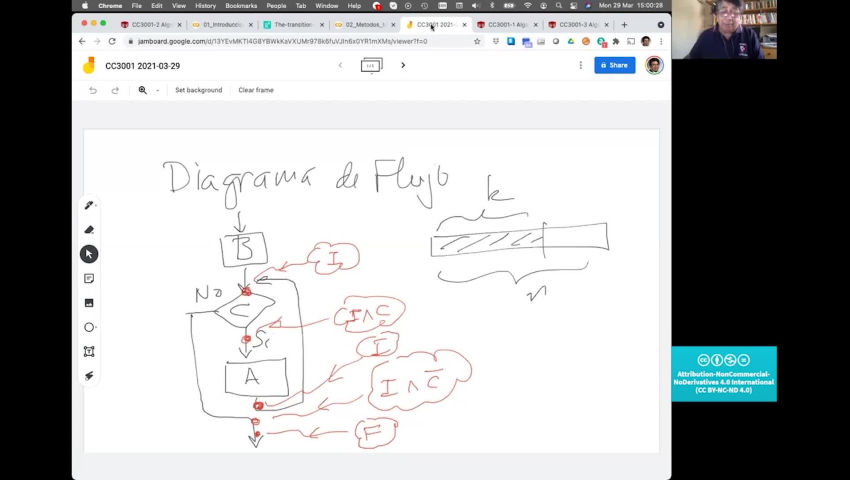Go back in browser
This screenshot has width=850, height=480.
pyautogui.click(x=82, y=41)
